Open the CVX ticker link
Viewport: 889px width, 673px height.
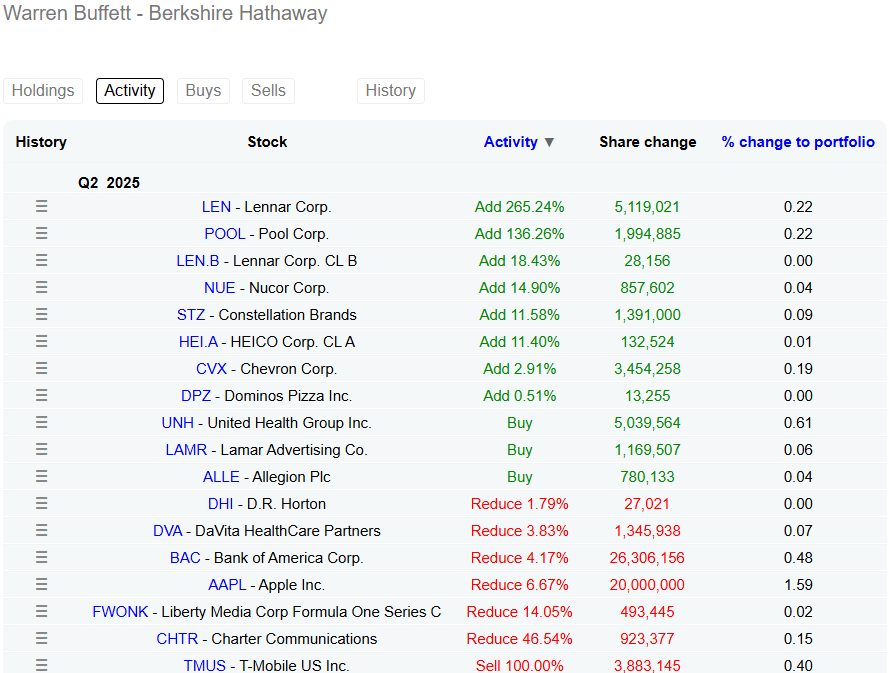pos(211,369)
